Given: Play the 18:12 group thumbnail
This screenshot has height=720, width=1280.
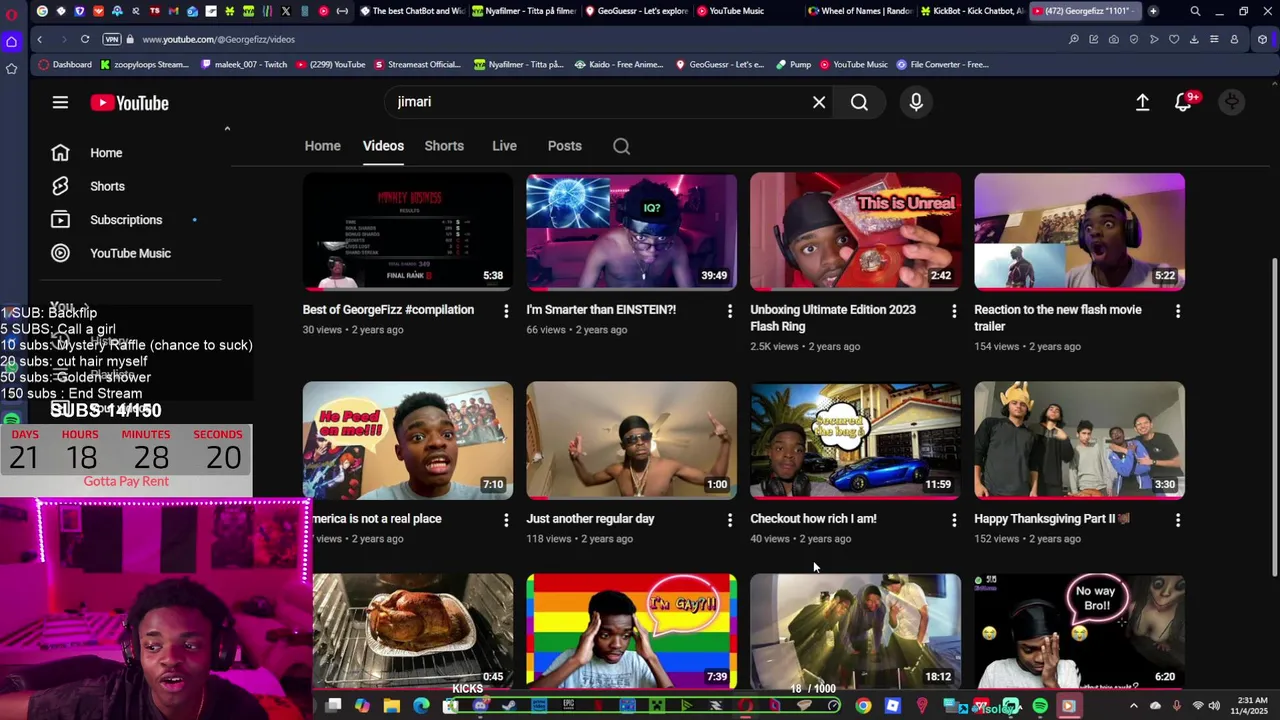Looking at the screenshot, I should [856, 630].
